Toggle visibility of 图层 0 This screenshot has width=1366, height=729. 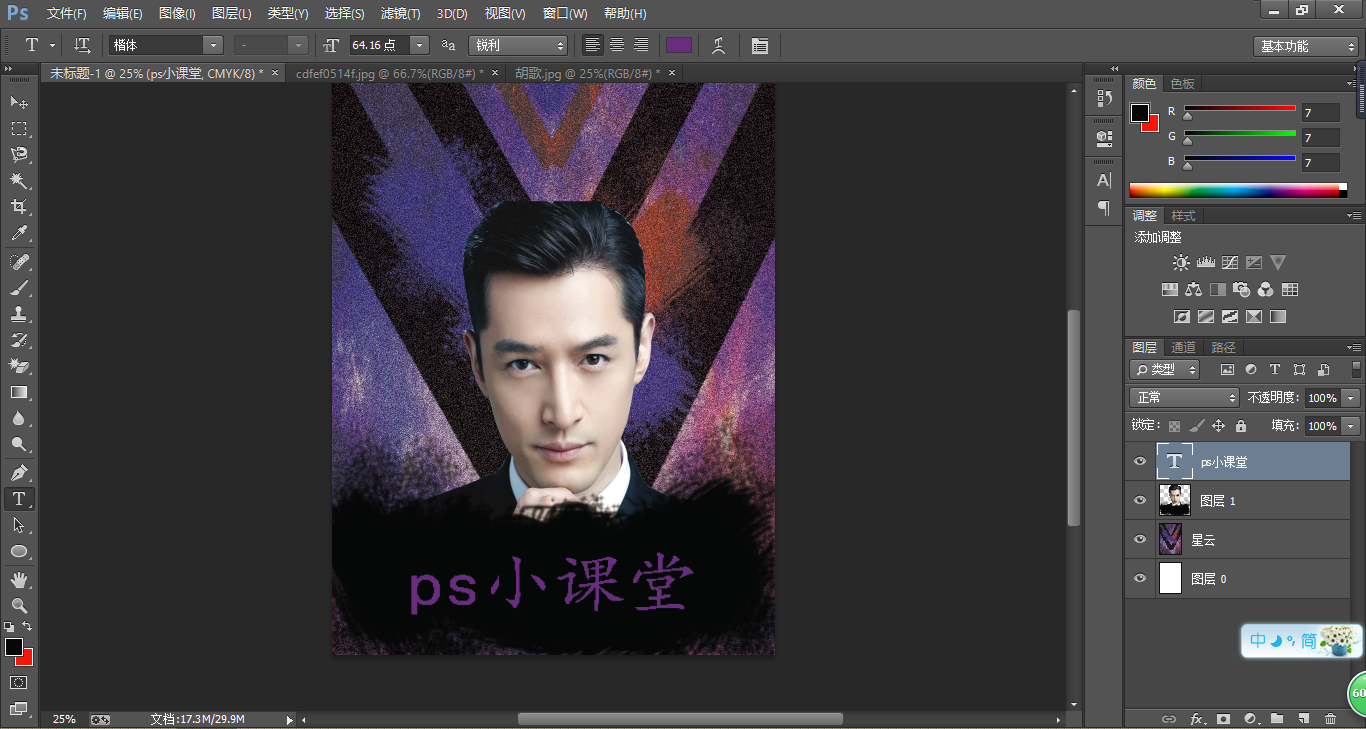1140,578
